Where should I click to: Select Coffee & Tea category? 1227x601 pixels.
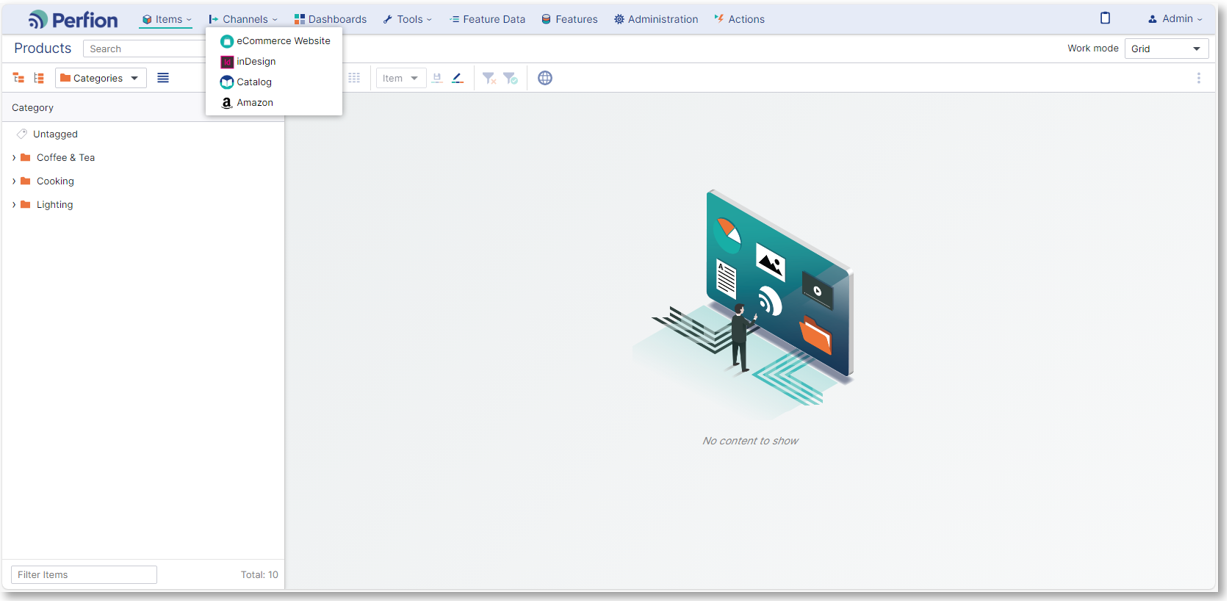point(66,158)
